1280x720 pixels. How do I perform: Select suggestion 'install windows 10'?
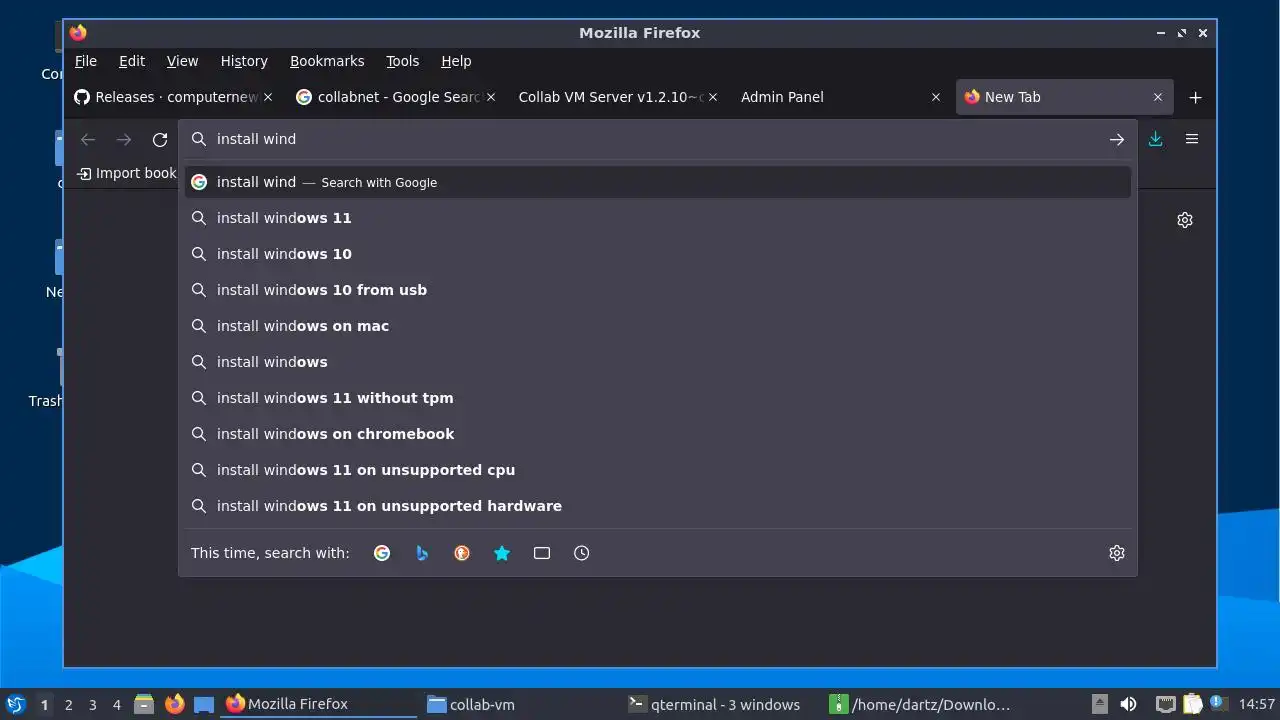point(658,254)
